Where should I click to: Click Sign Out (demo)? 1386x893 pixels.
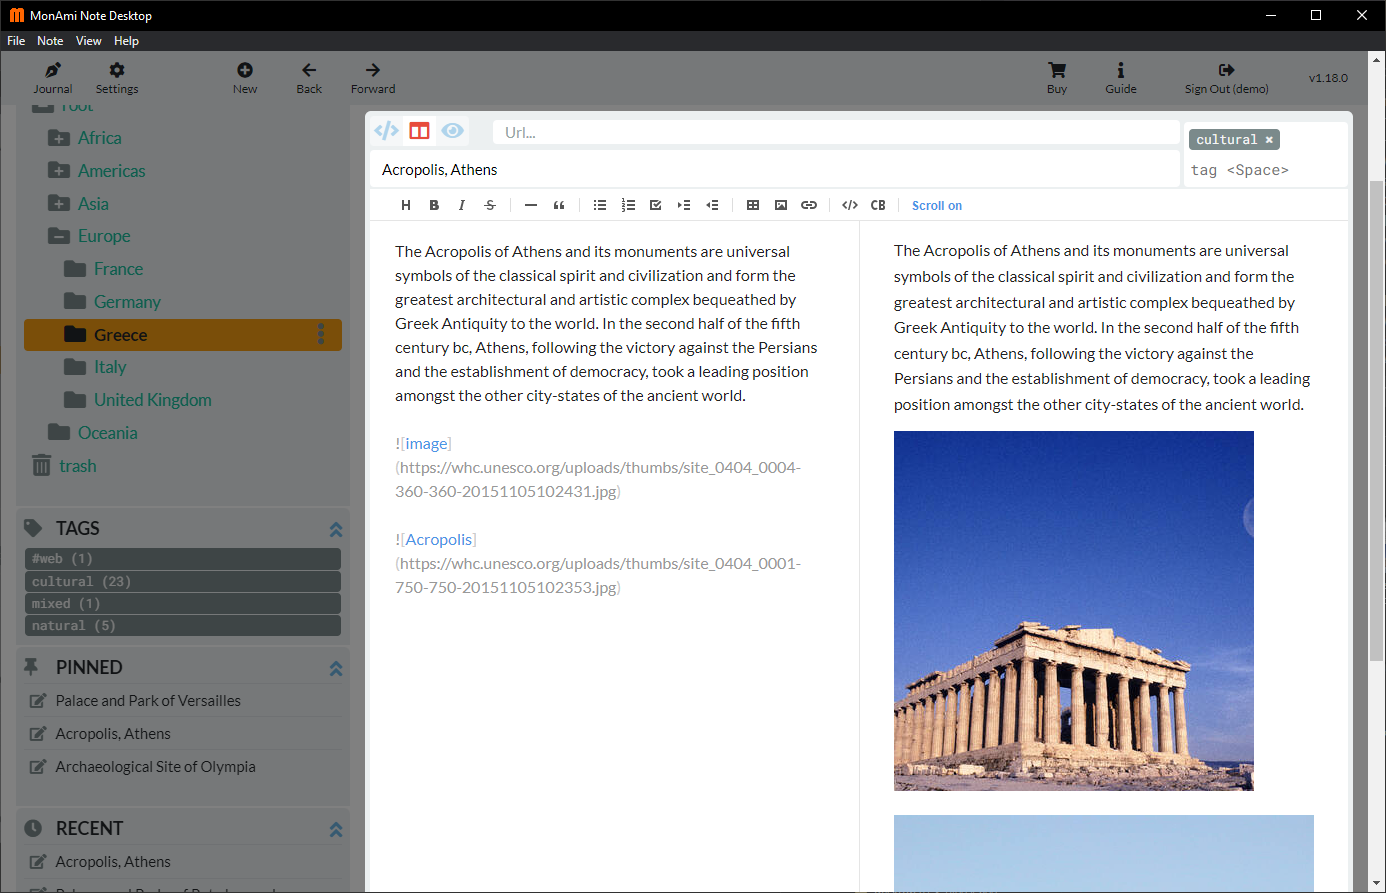pyautogui.click(x=1227, y=78)
